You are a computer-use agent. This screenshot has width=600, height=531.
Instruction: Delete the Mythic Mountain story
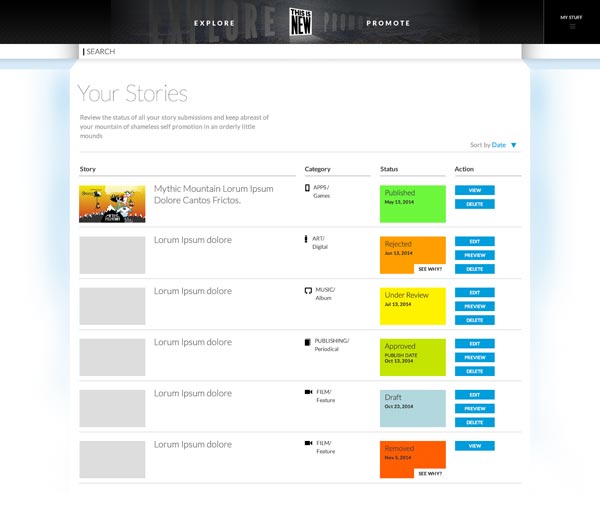(x=475, y=204)
